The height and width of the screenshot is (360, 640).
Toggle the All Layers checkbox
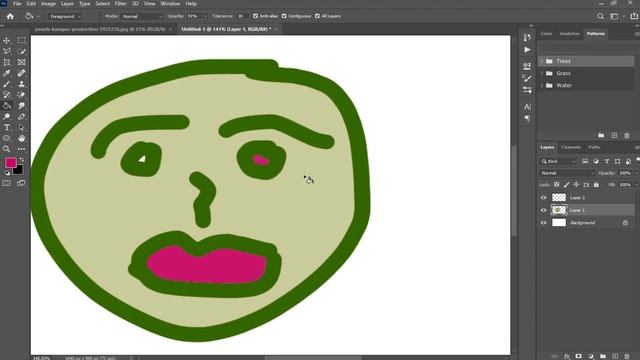coord(317,16)
